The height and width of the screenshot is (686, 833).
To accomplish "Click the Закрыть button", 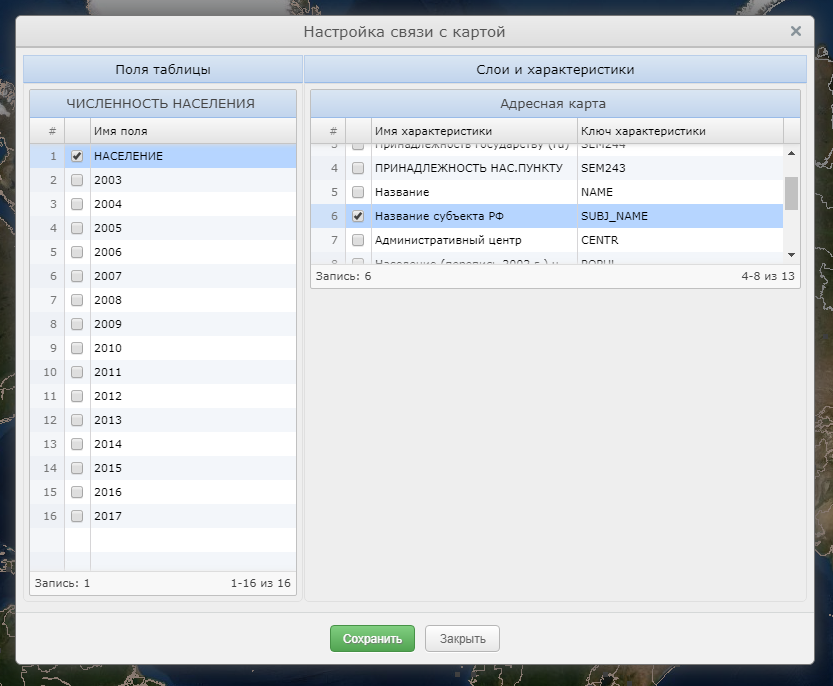I will point(462,638).
